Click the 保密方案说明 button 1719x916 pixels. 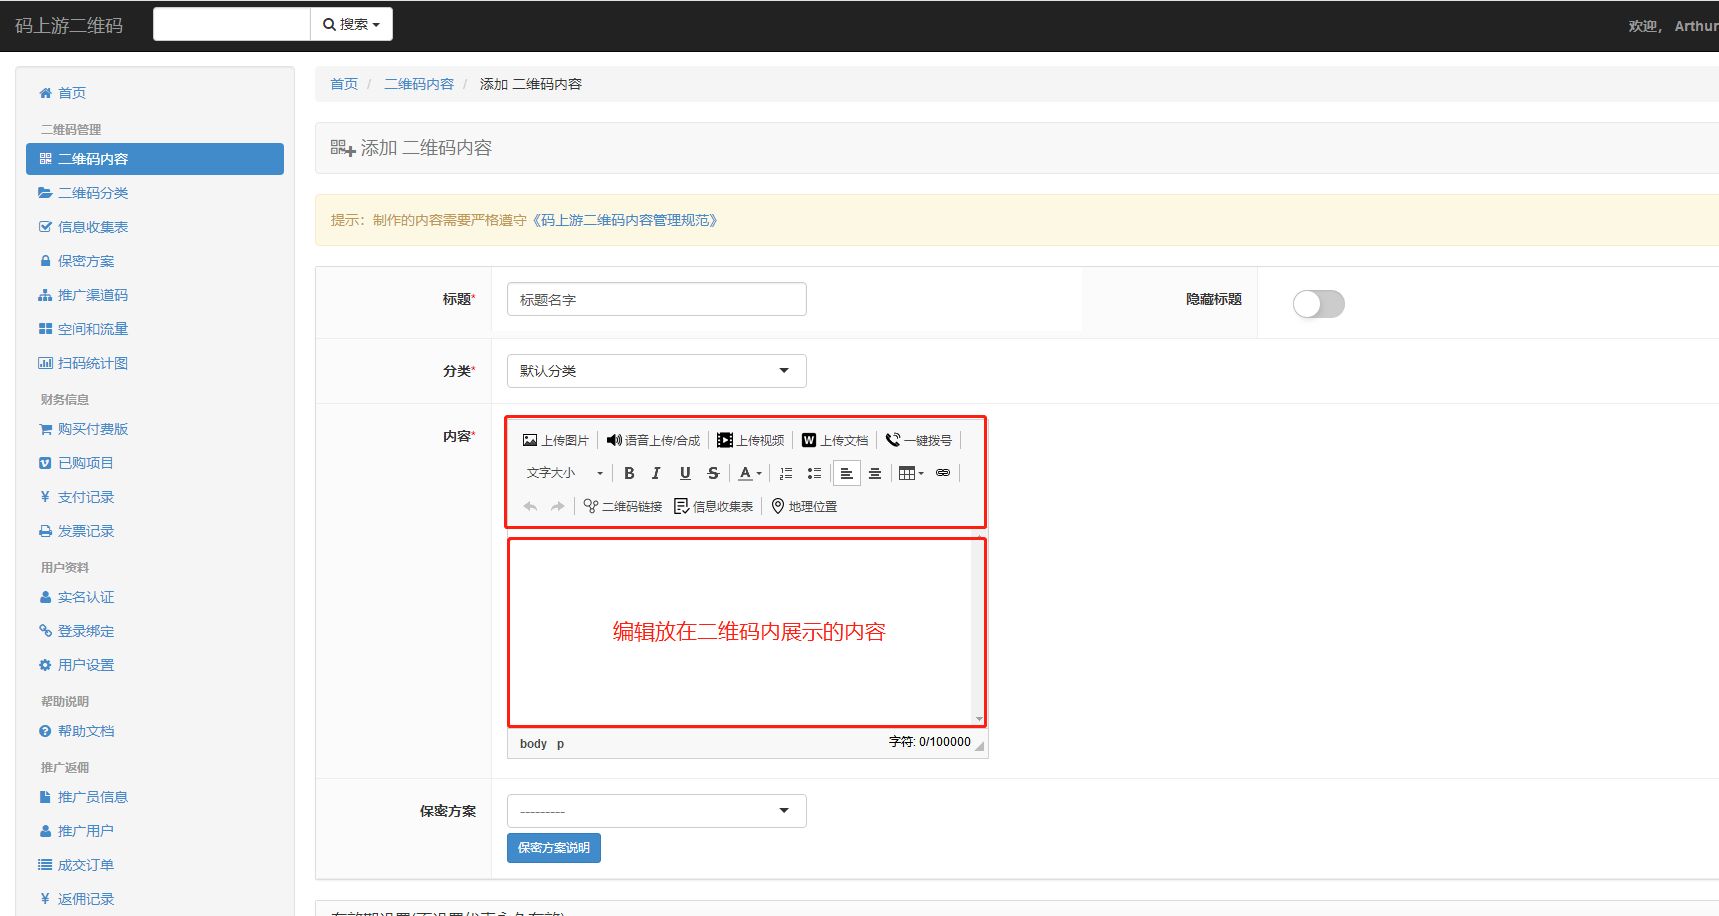tap(553, 847)
